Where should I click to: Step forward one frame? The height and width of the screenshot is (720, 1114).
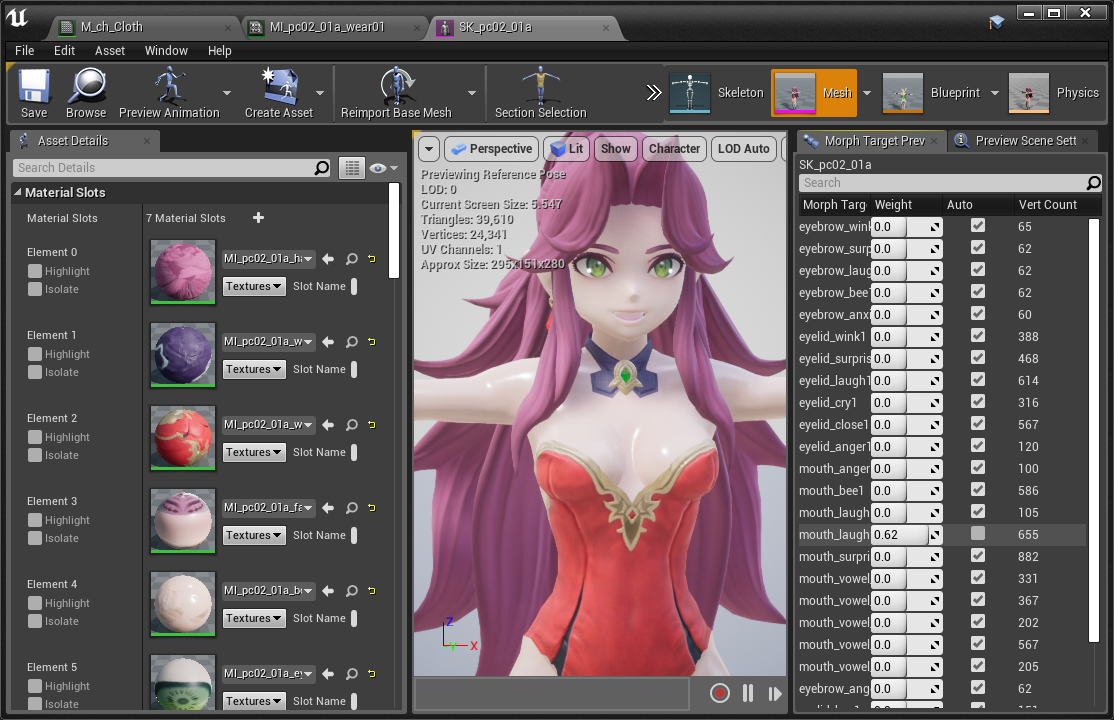pos(775,694)
